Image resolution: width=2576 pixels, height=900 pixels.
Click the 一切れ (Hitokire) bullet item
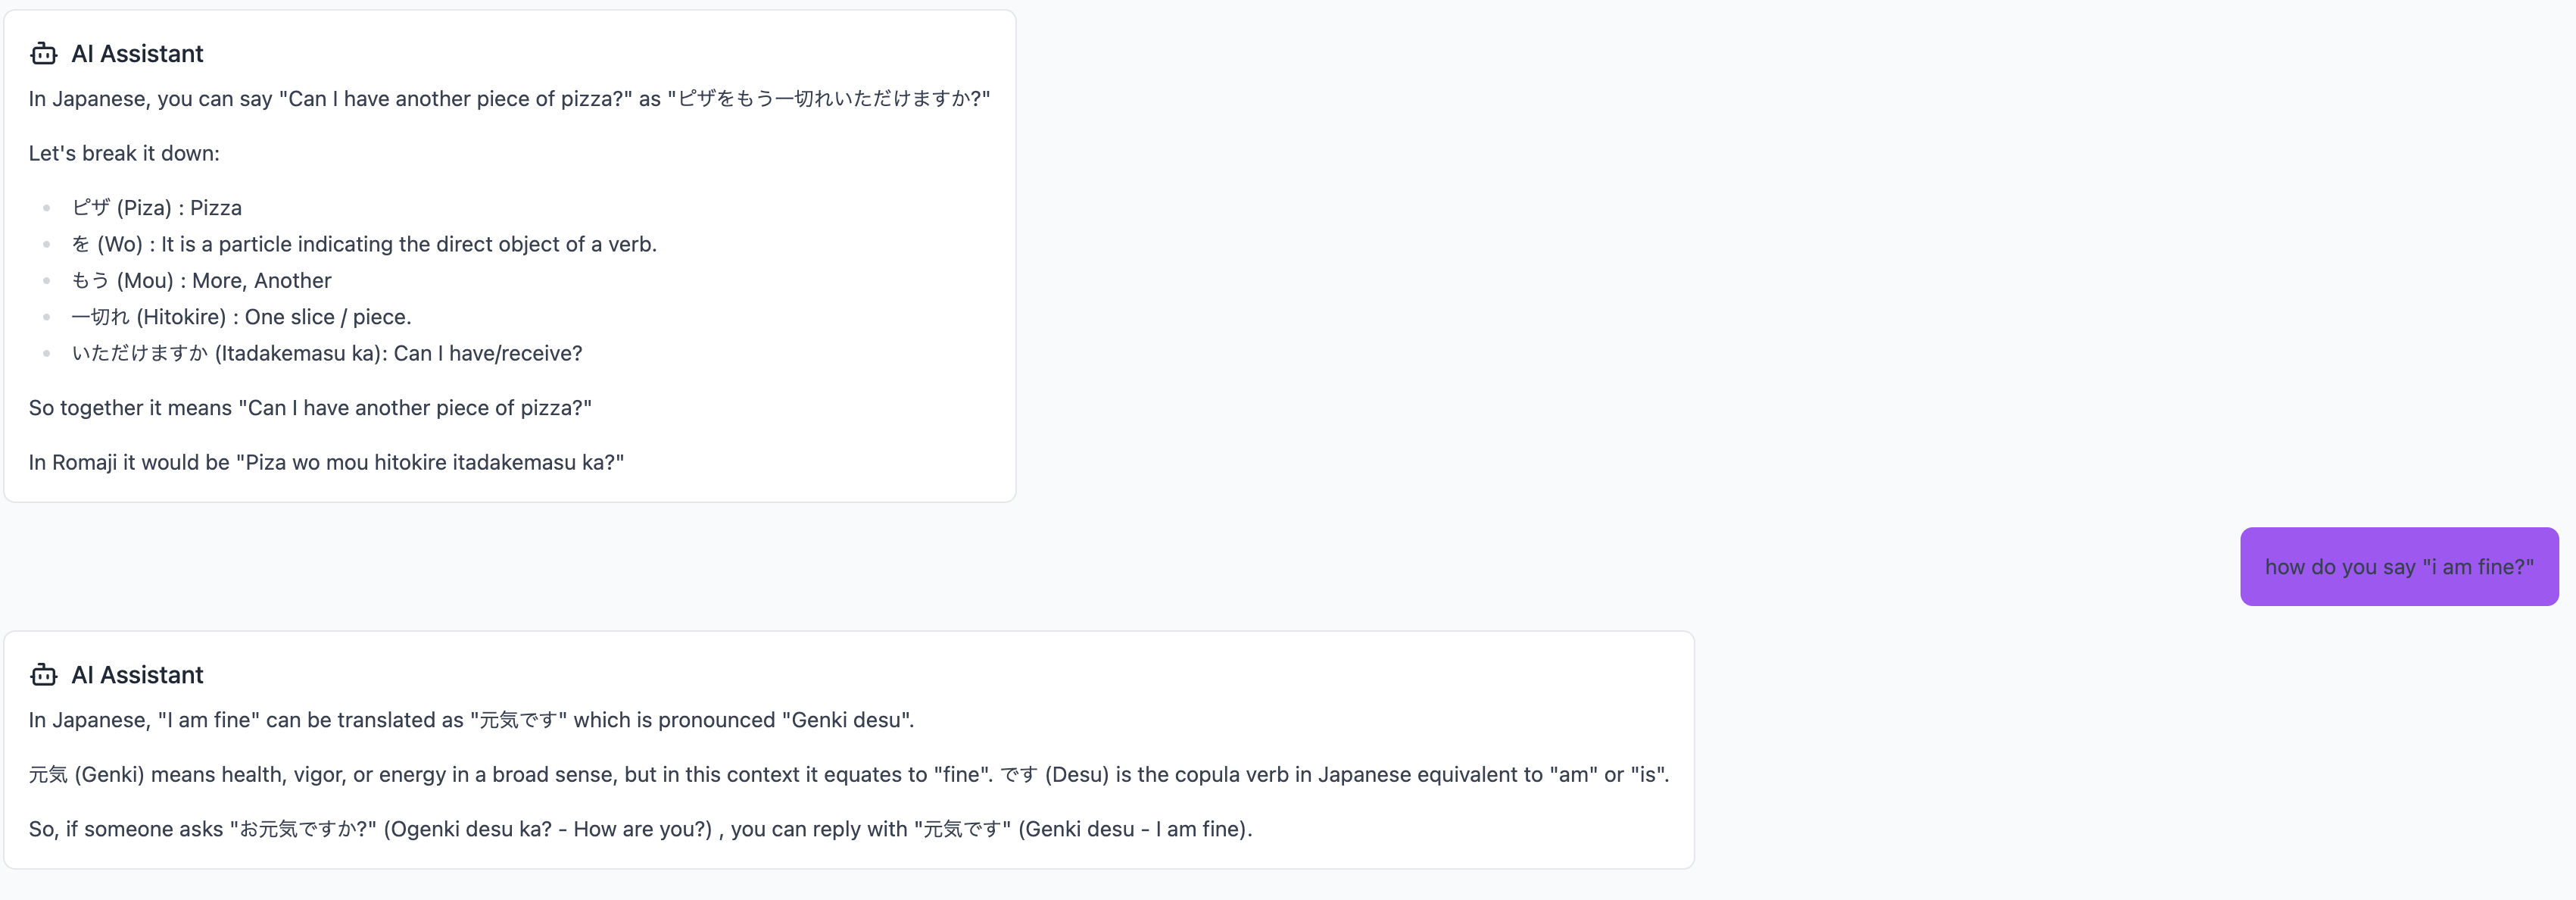[241, 317]
